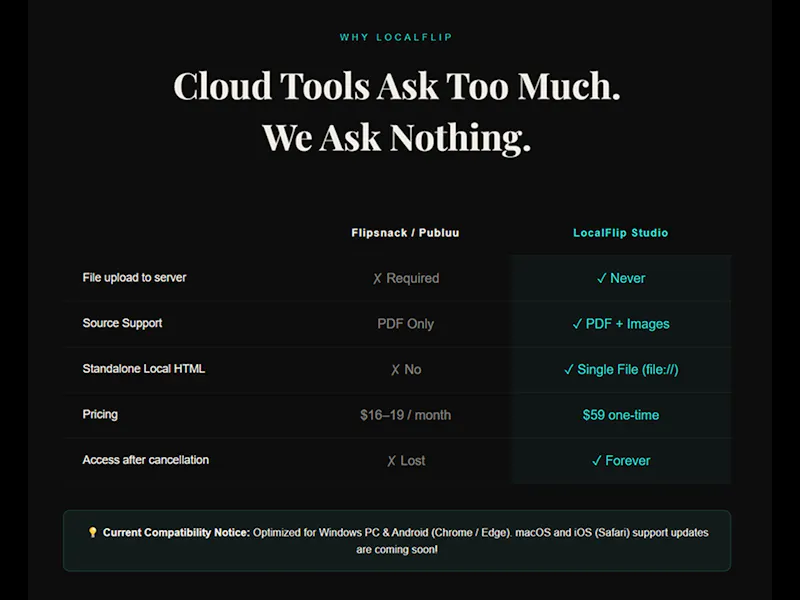Click the 'File upload to server' row label
Image resolution: width=800 pixels, height=600 pixels.
[134, 278]
